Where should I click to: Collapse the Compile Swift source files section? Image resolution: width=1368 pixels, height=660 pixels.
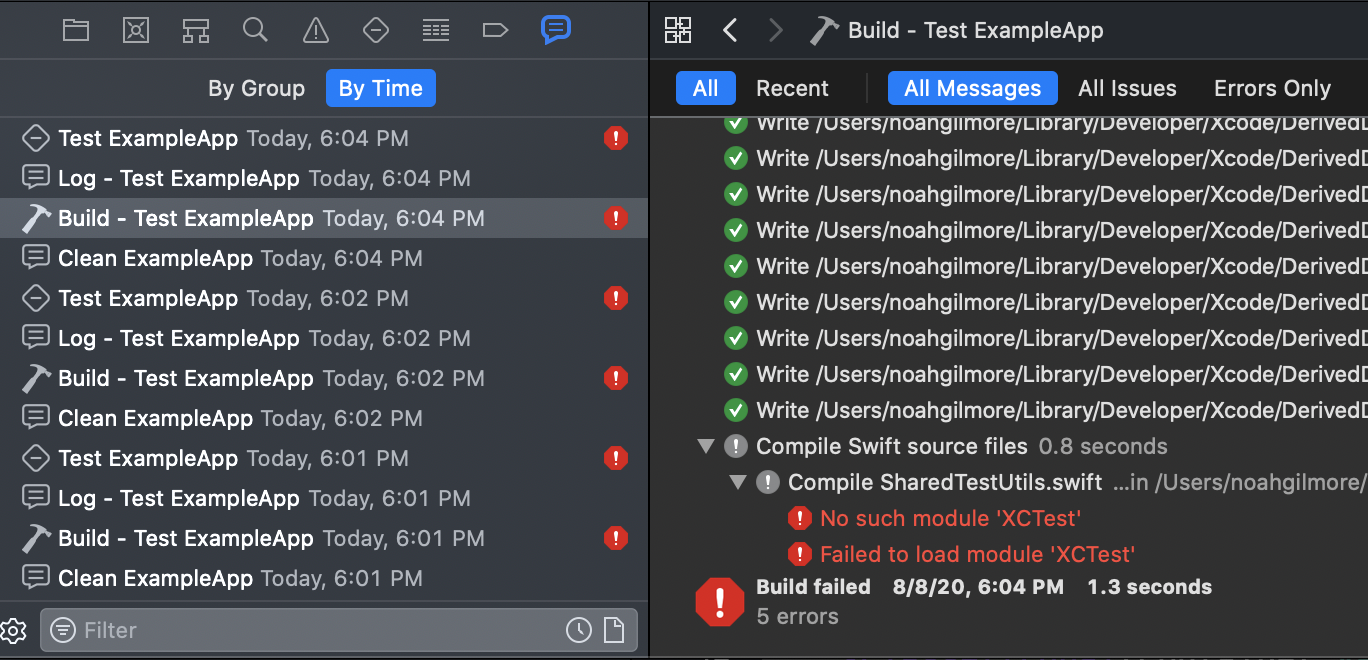click(706, 446)
